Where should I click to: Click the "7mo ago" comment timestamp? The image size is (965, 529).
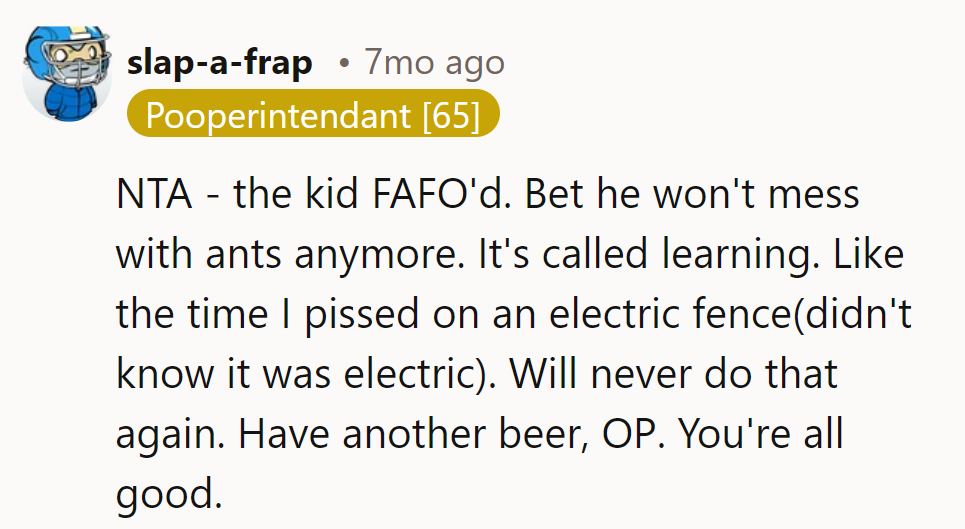pyautogui.click(x=434, y=64)
